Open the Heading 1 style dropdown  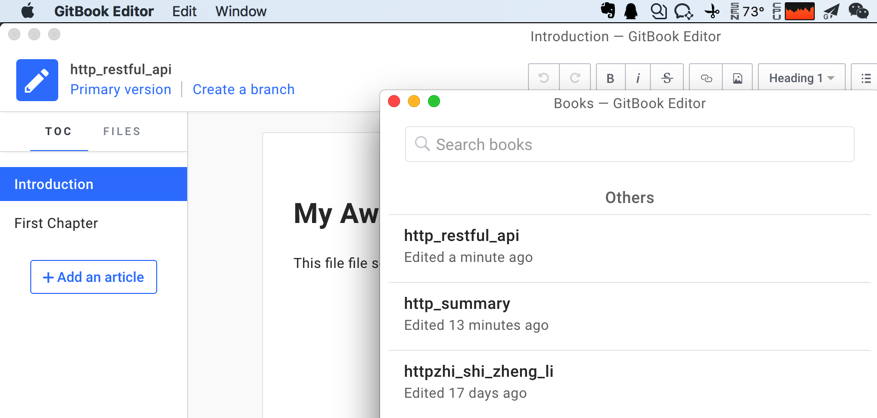click(801, 78)
